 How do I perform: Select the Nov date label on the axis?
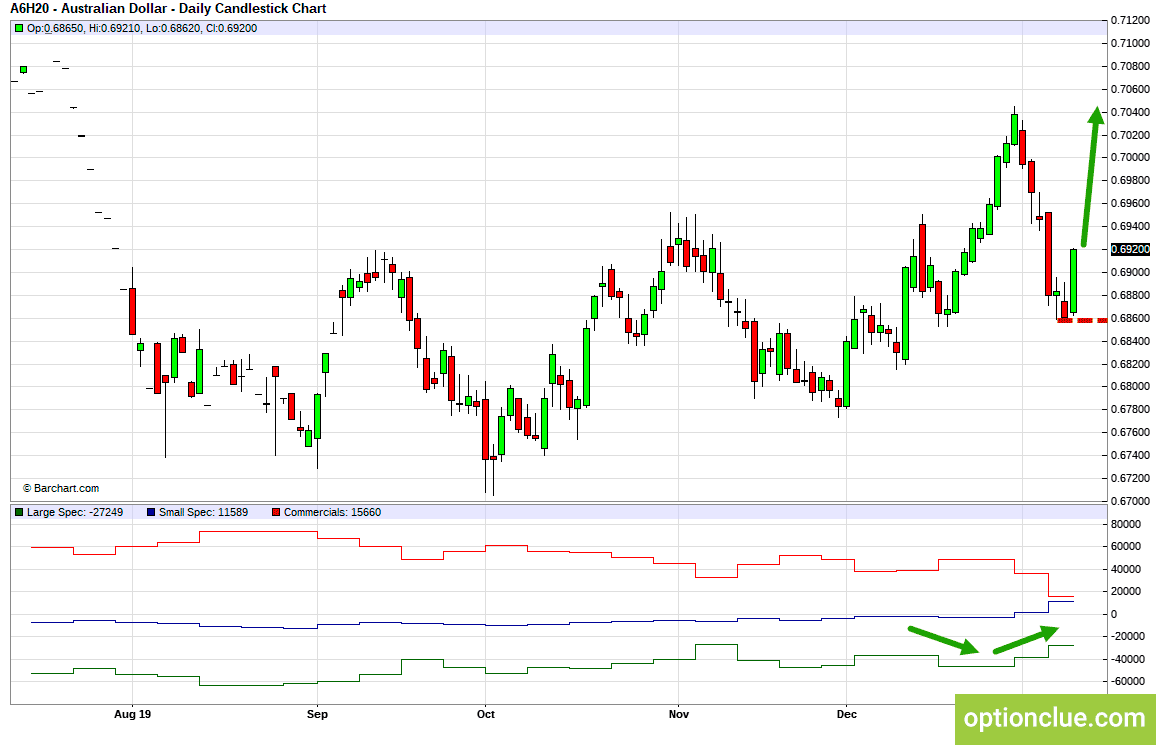[679, 714]
